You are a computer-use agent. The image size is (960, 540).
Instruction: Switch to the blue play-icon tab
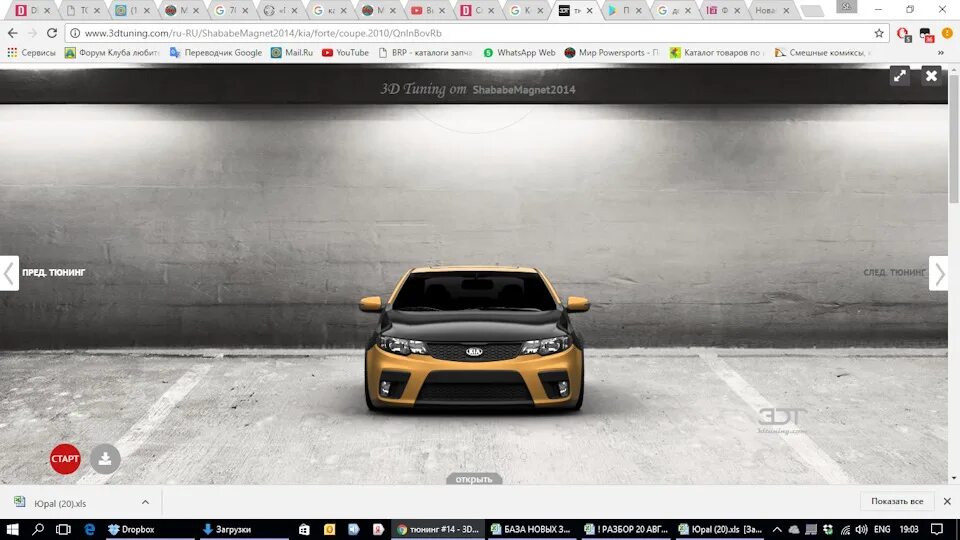[x=624, y=10]
